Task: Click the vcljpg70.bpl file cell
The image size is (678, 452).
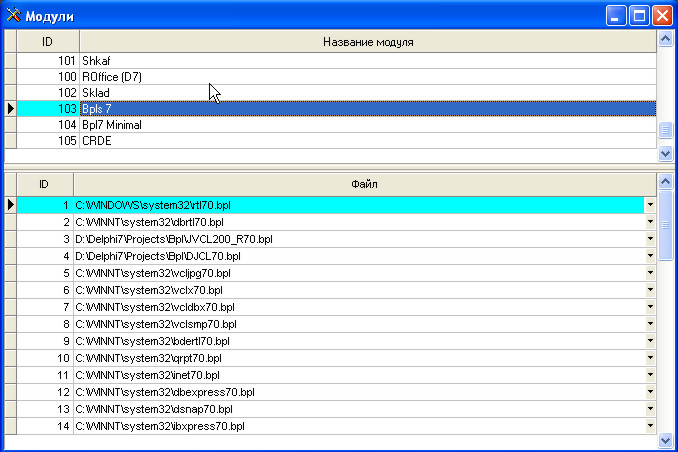Action: [358, 273]
